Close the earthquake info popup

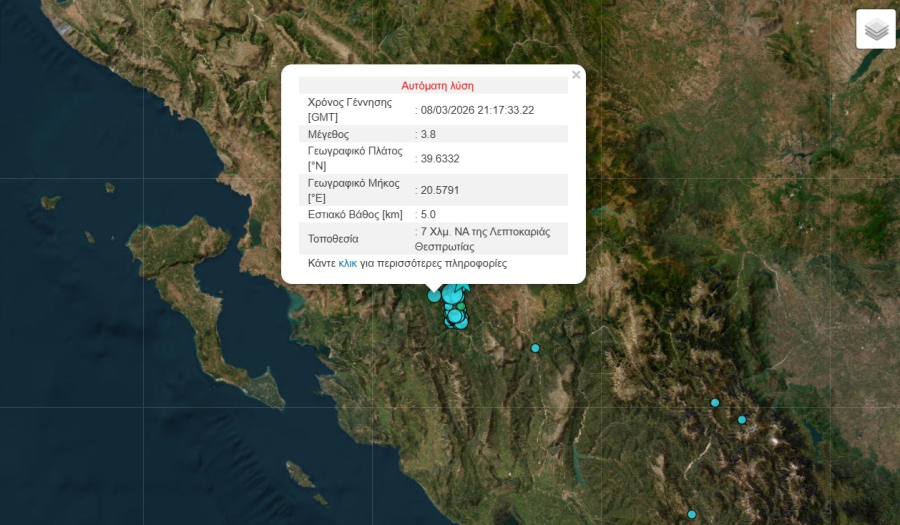(576, 74)
